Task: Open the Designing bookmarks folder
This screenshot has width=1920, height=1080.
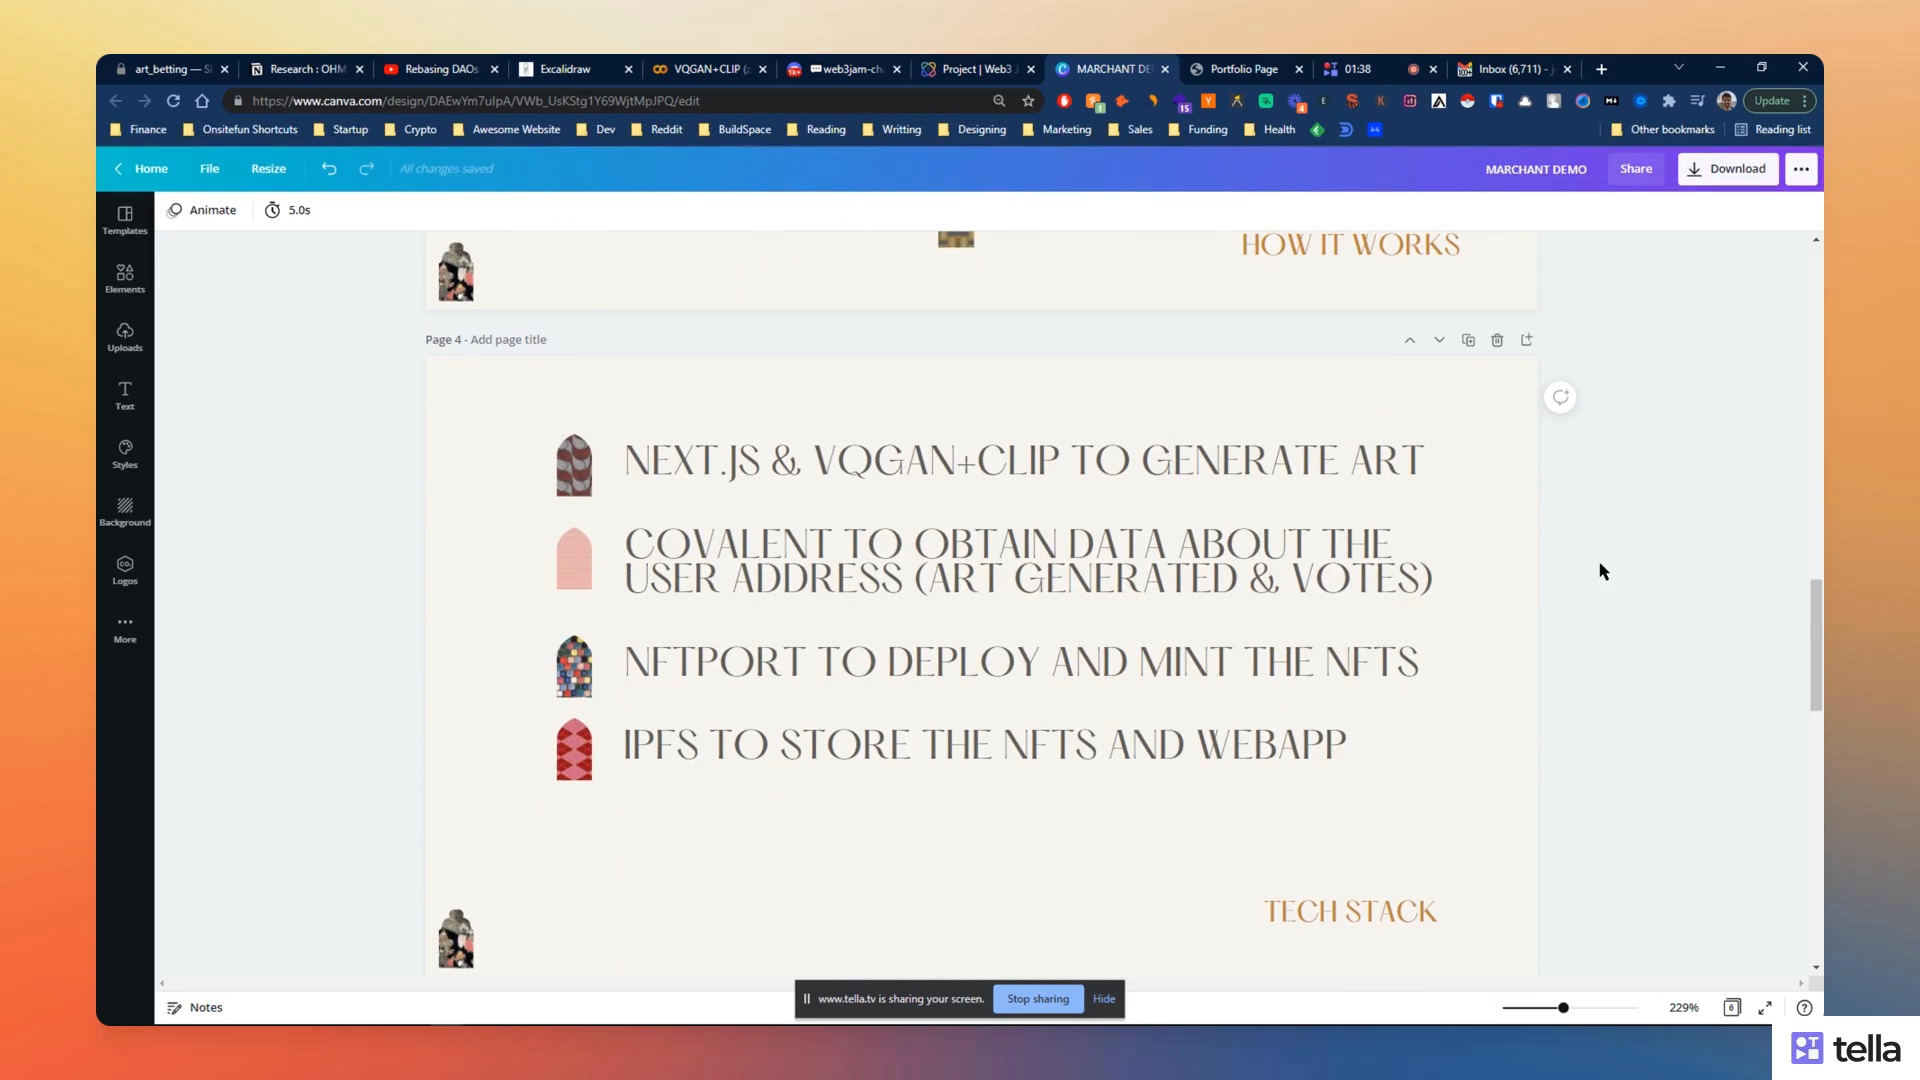Action: click(972, 130)
